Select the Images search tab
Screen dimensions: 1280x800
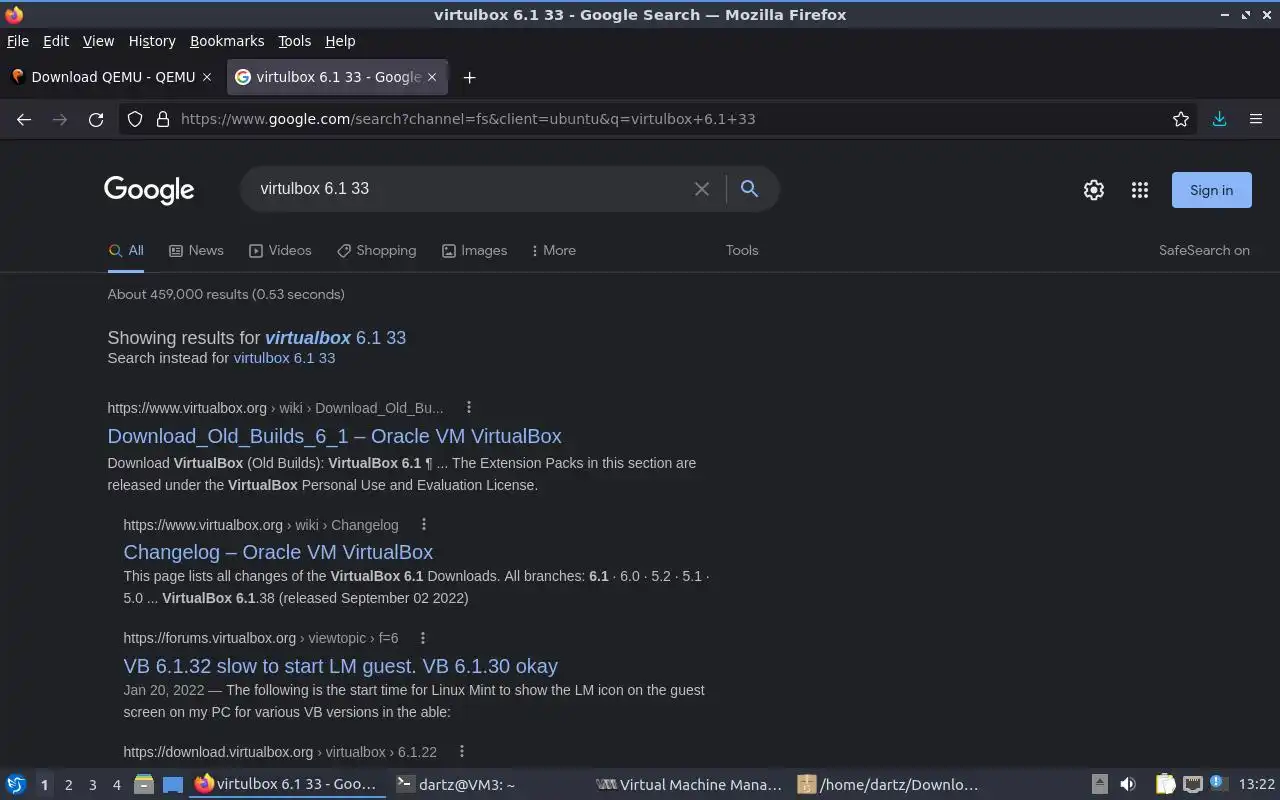coord(474,250)
